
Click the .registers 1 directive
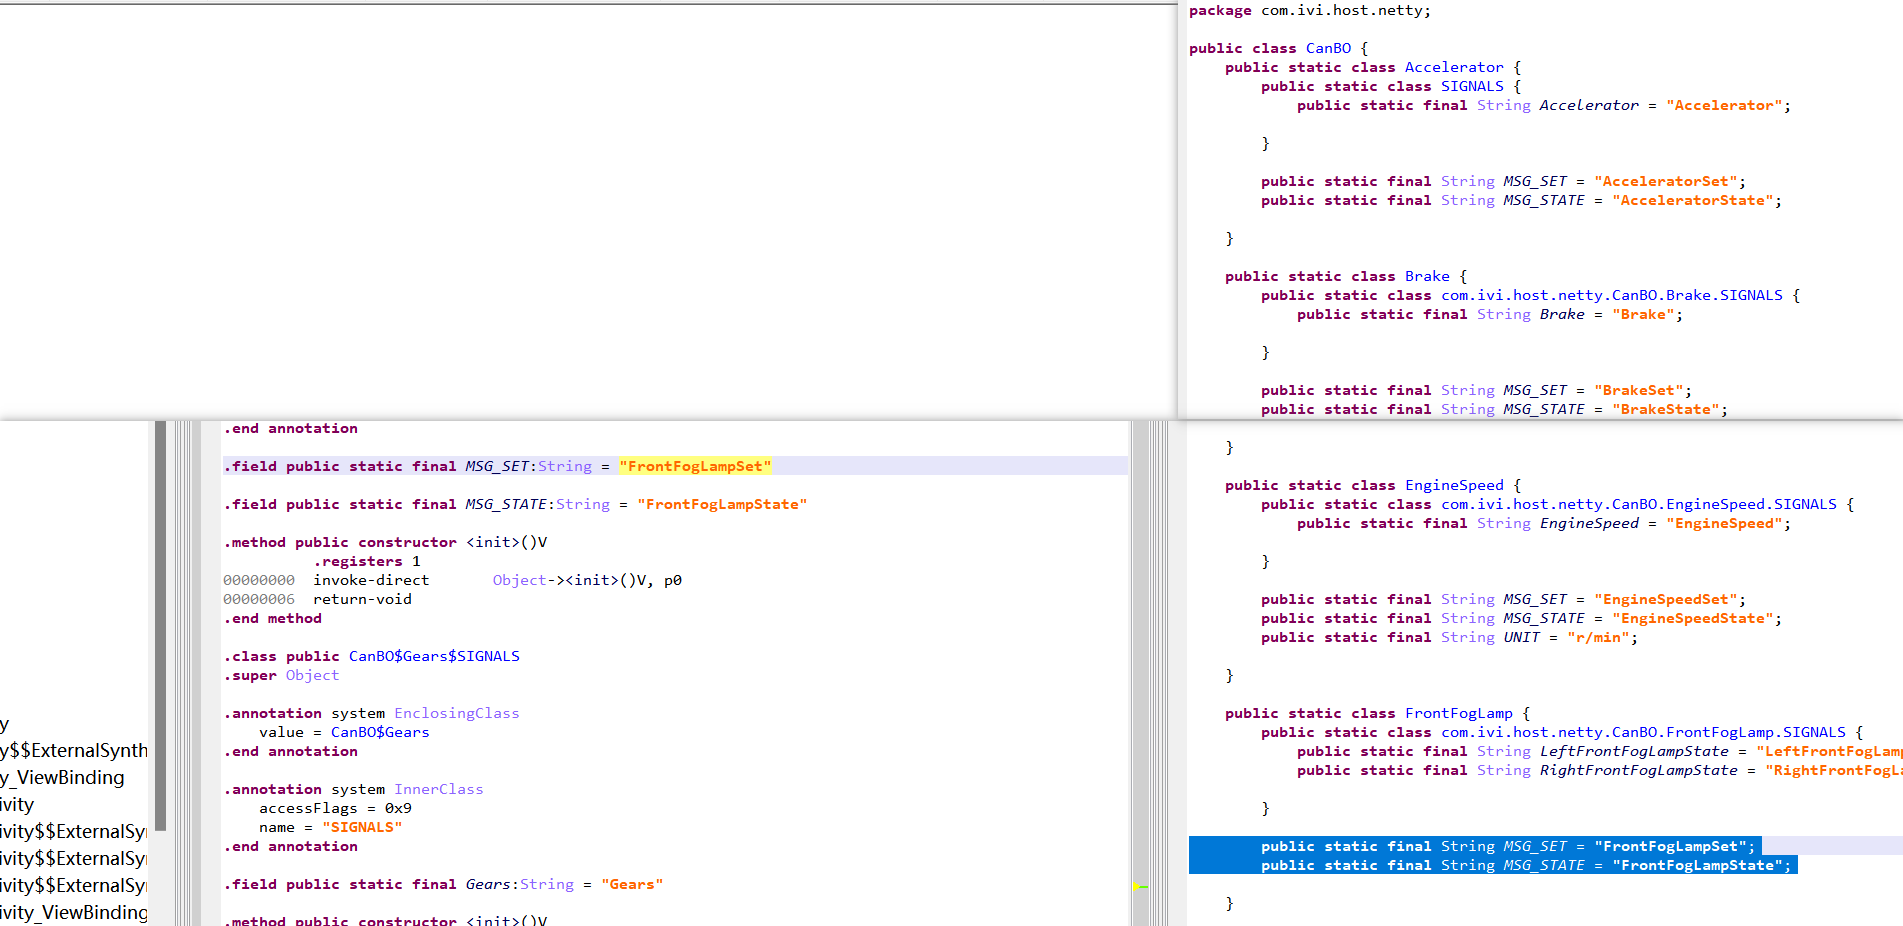pyautogui.click(x=367, y=561)
